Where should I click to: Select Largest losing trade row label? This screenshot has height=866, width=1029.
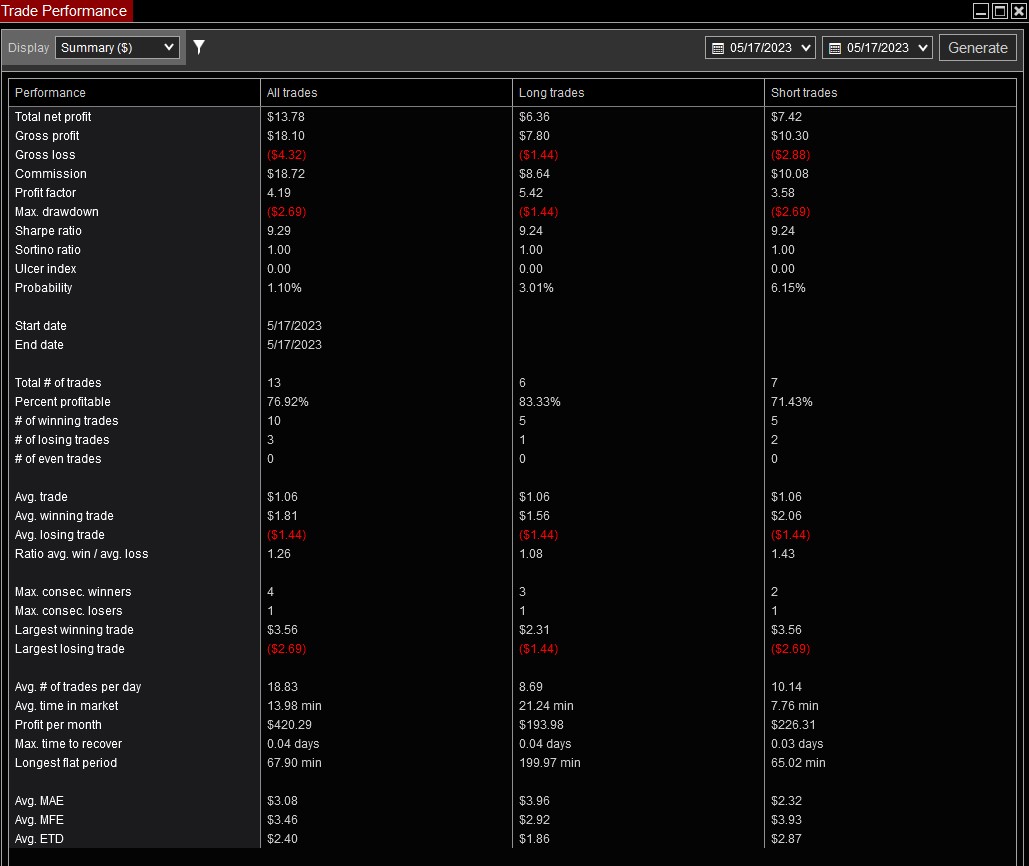[x=70, y=650]
